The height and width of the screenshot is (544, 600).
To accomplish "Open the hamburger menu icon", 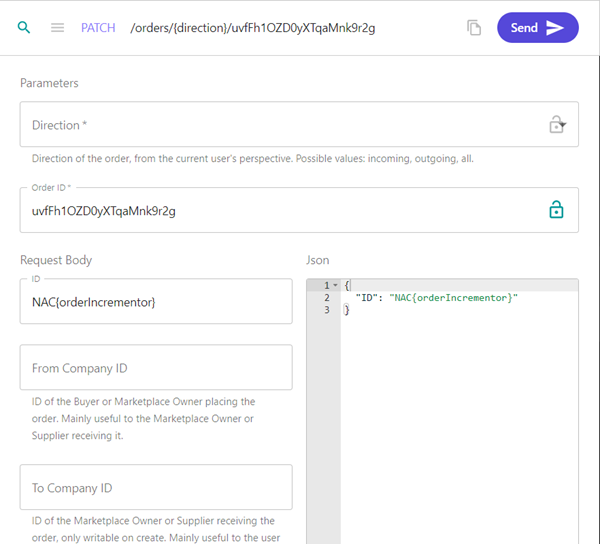I will coord(57,28).
